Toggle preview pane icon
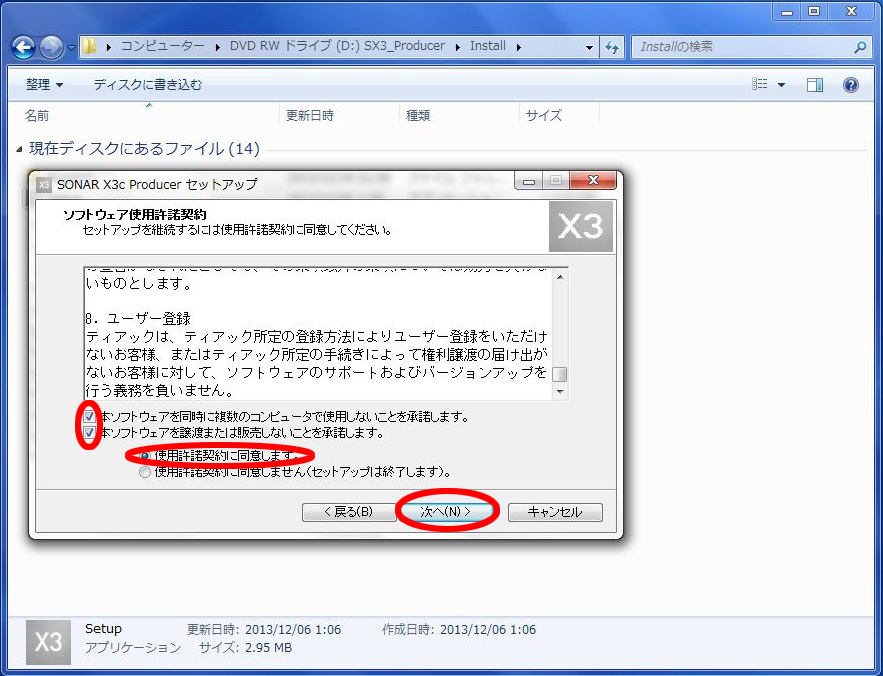The width and height of the screenshot is (883, 676). pyautogui.click(x=815, y=85)
